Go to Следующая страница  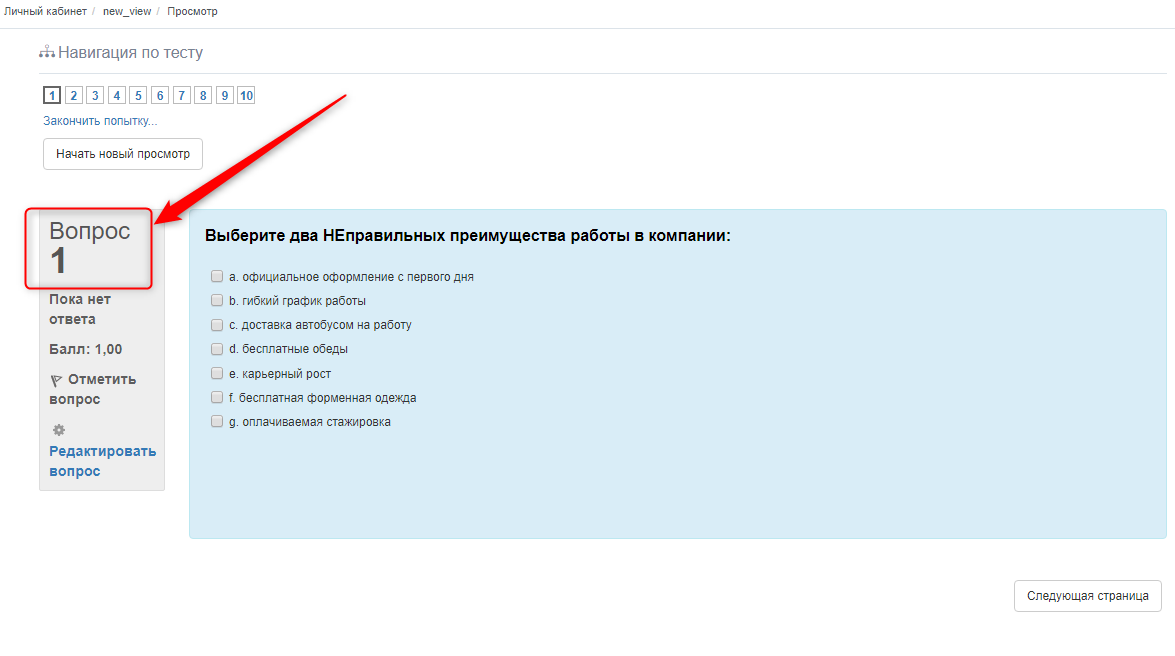[x=1087, y=596]
